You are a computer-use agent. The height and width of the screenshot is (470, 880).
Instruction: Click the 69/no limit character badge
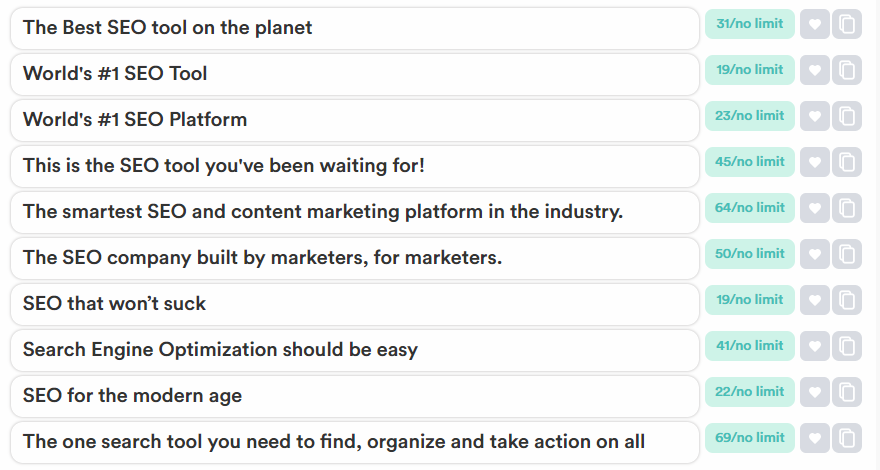pos(750,438)
